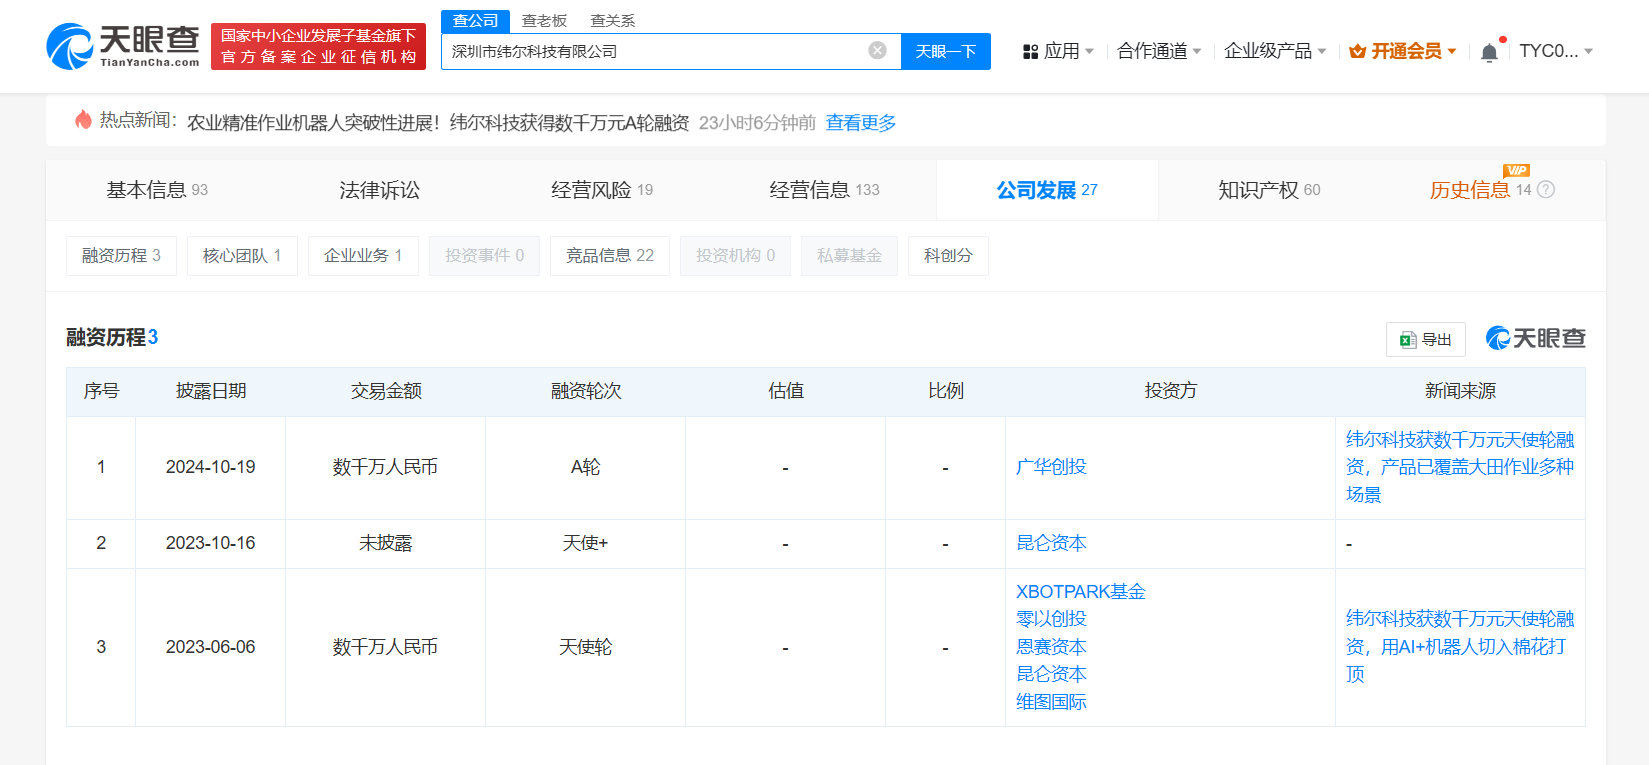Viewport: 1649px width, 765px height.
Task: Select the 查公司 search tab
Action: 475,21
